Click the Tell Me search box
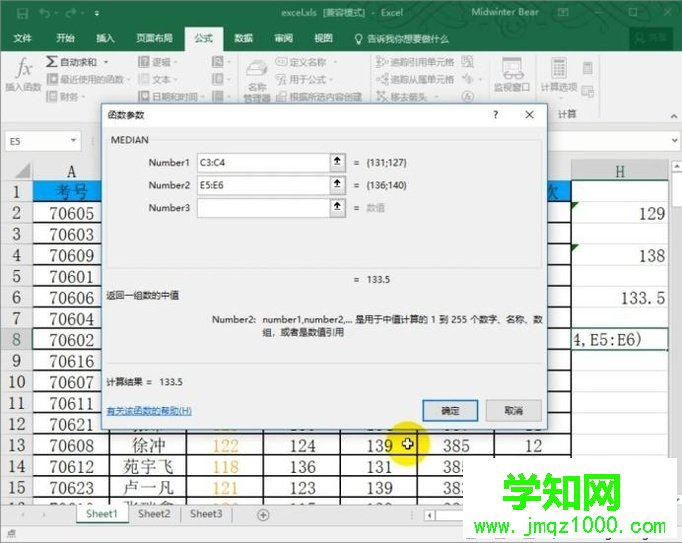682x543 pixels. pyautogui.click(x=402, y=39)
